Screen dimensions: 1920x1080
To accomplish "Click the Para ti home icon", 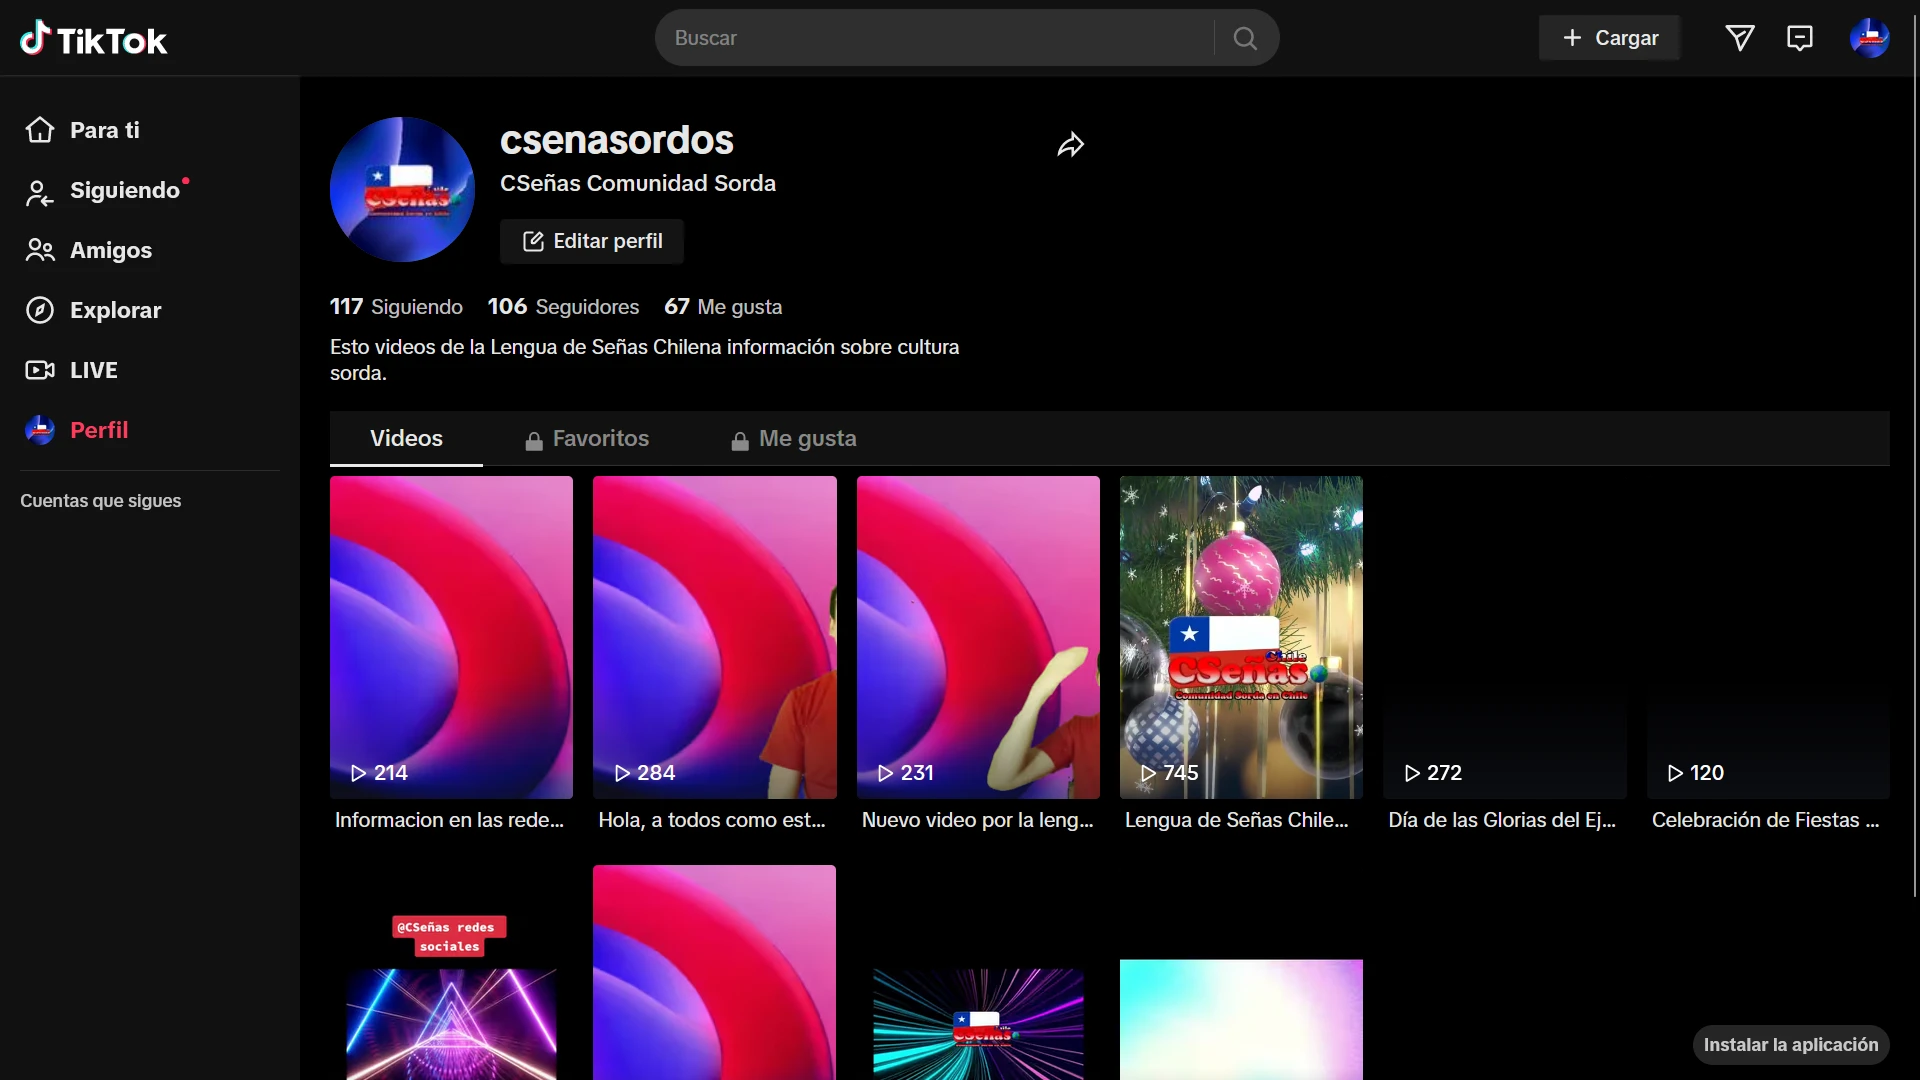I will point(40,130).
